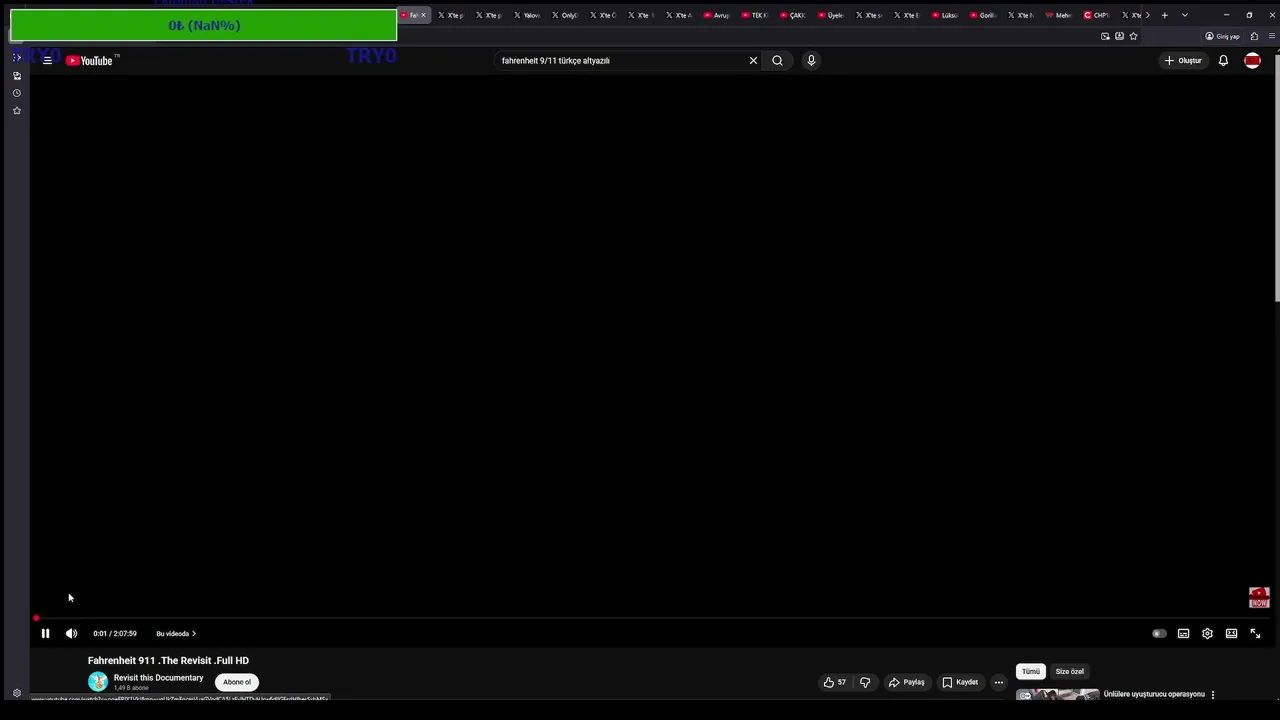Open the browser extensions icon
The image size is (1280, 720).
coord(1254,36)
